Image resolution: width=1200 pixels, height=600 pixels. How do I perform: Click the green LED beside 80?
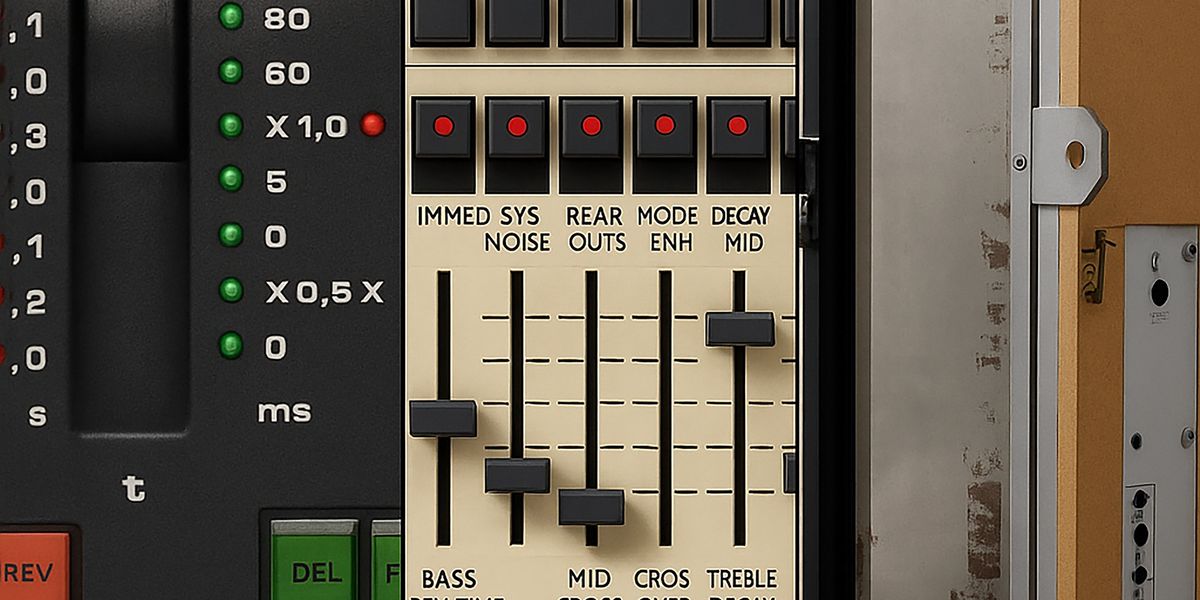pos(231,17)
